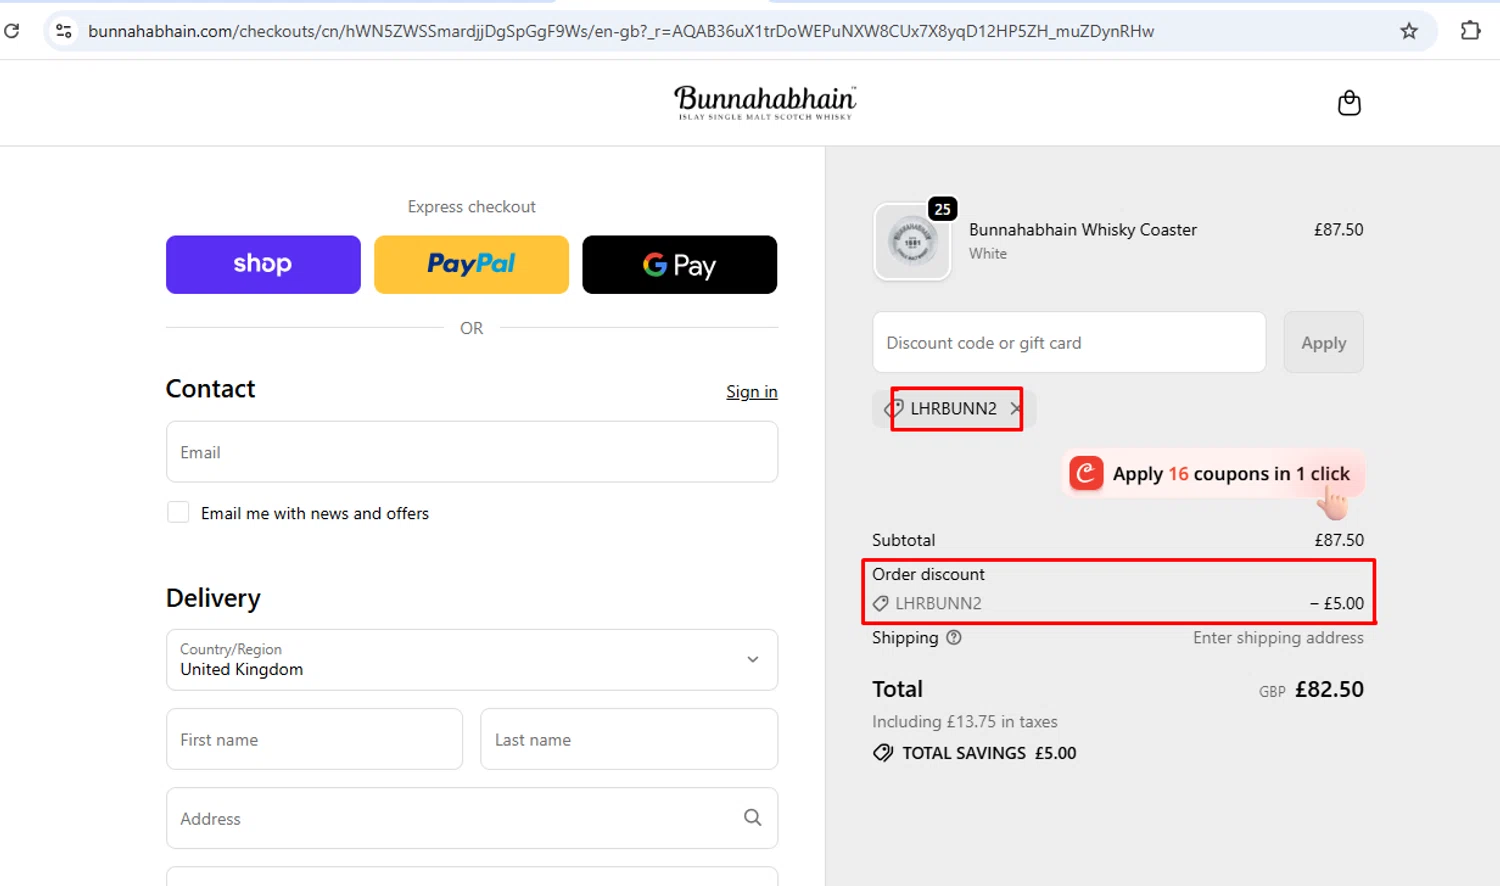Click the address search magnifier icon
This screenshot has width=1500, height=886.
click(x=753, y=818)
